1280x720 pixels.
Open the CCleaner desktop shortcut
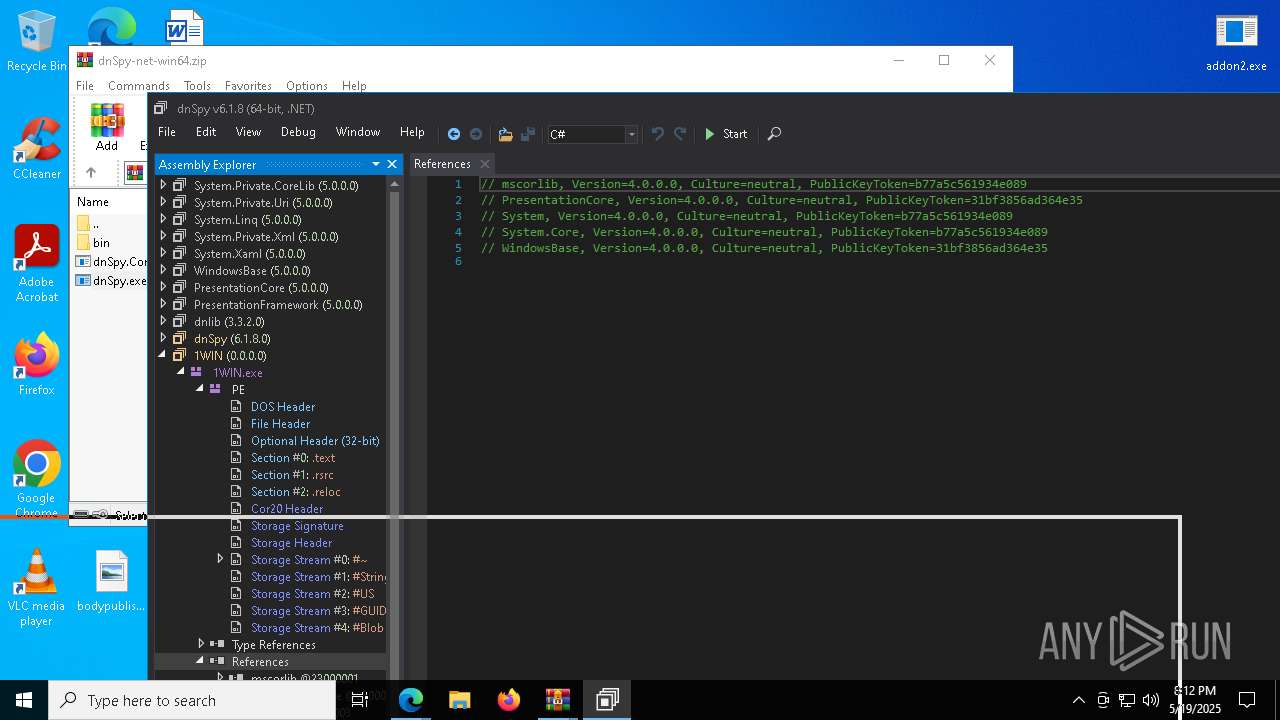(36, 149)
